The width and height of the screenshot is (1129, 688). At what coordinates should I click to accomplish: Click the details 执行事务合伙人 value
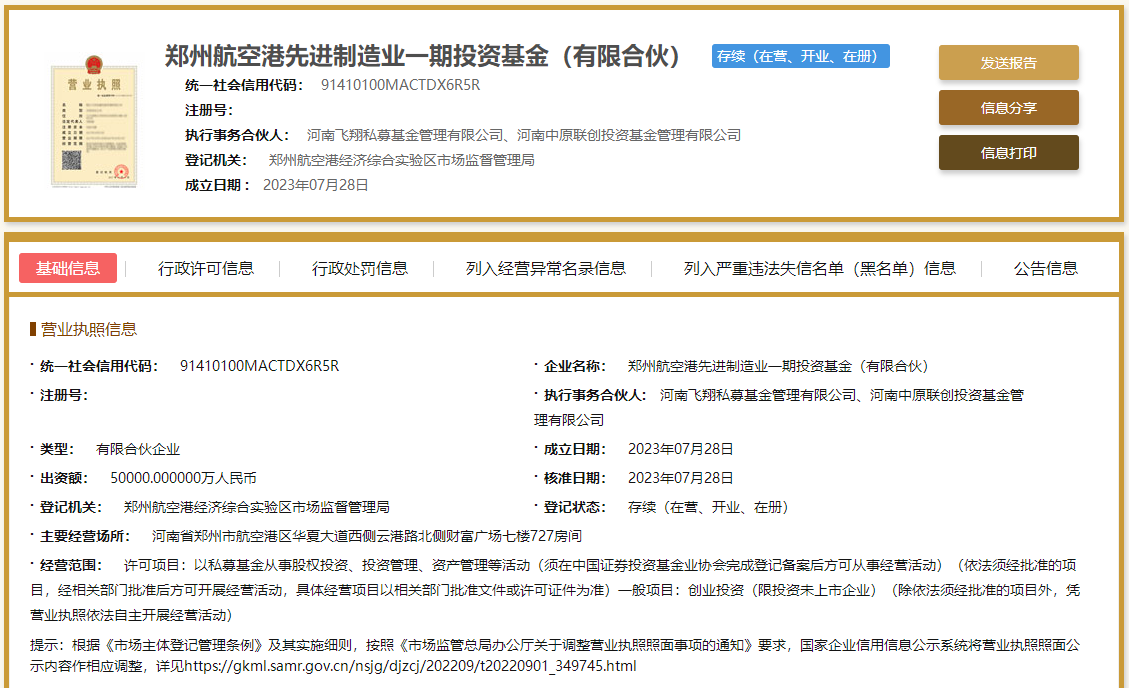pos(778,407)
